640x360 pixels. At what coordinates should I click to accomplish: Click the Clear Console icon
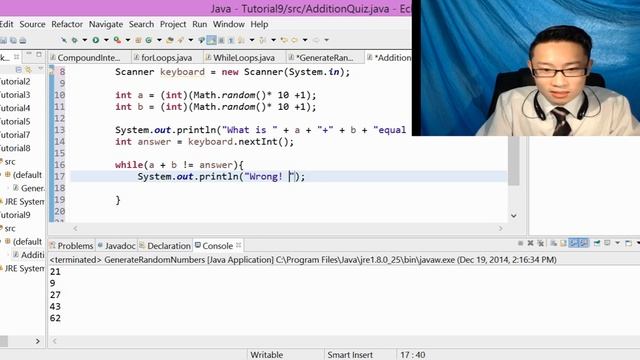(553, 243)
